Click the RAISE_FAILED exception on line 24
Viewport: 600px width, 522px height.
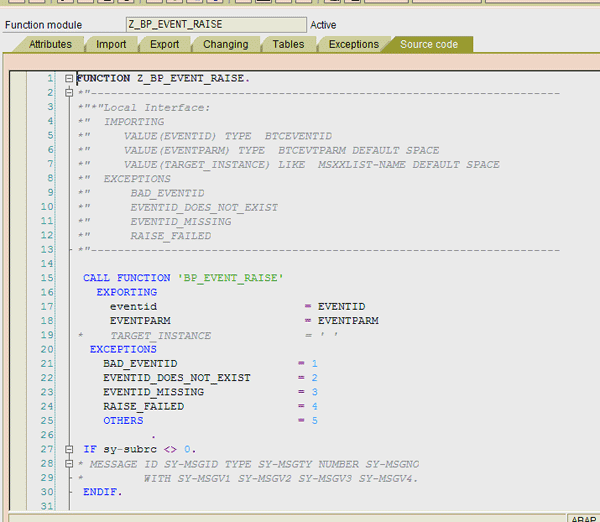point(143,406)
